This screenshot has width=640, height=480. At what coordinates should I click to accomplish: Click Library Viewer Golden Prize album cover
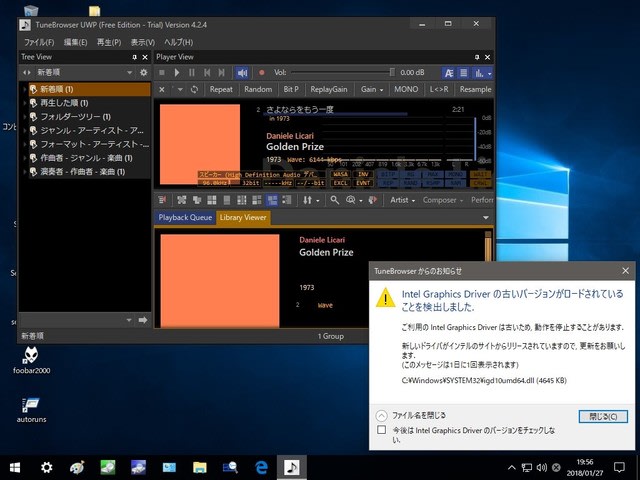coord(220,281)
